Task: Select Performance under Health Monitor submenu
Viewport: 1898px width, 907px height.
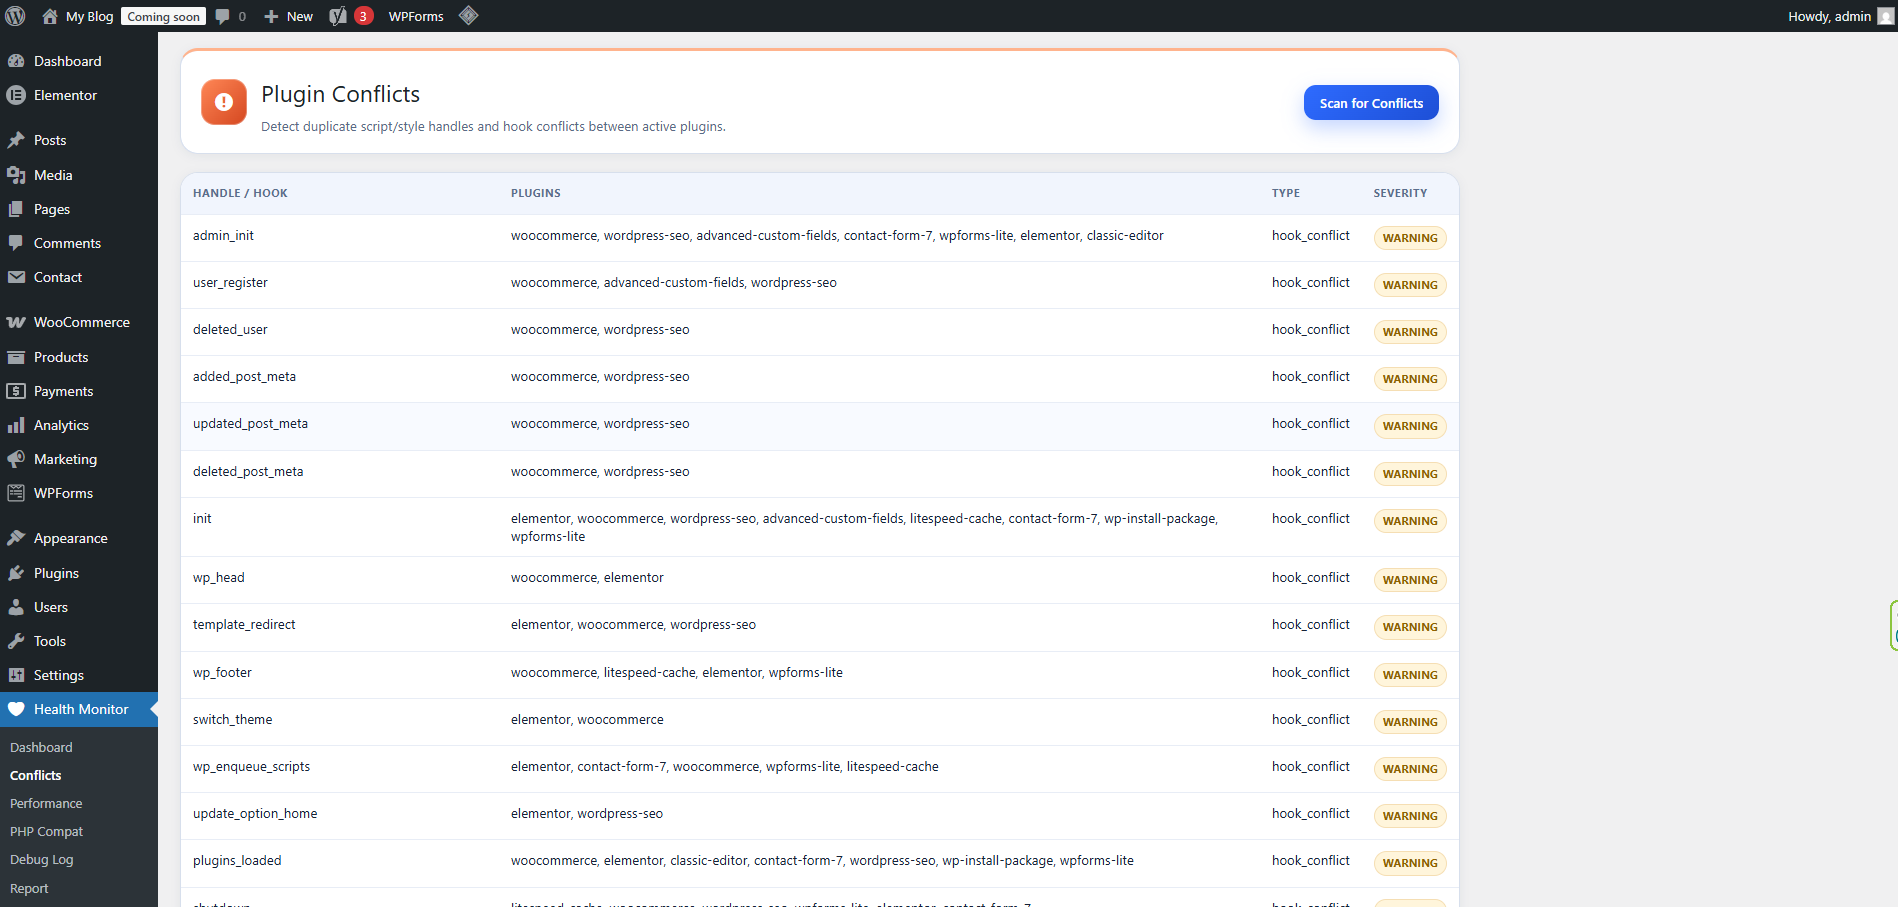Action: click(46, 803)
